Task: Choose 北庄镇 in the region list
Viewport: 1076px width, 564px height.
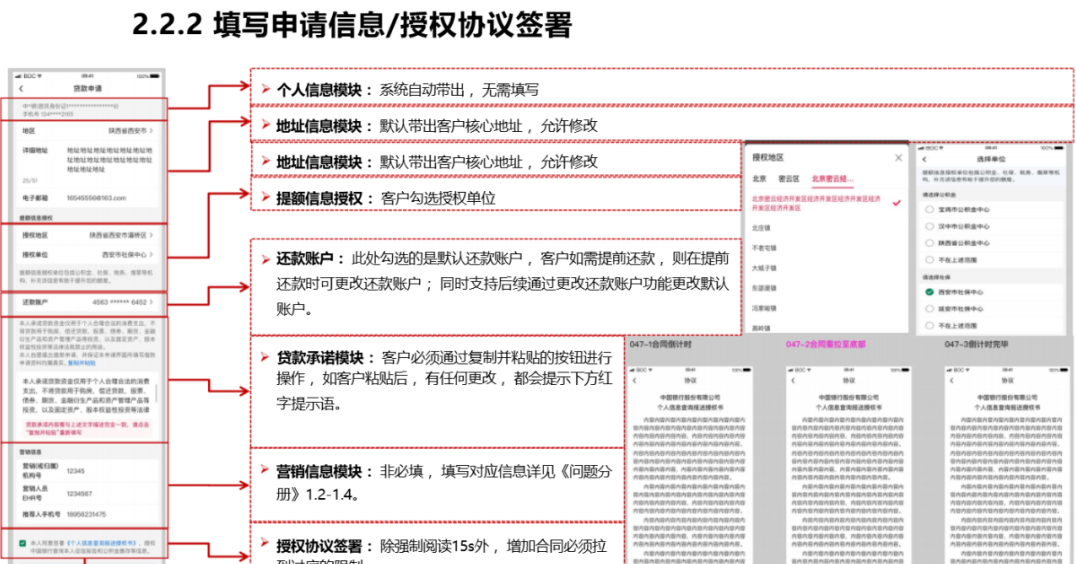Action: [x=761, y=228]
